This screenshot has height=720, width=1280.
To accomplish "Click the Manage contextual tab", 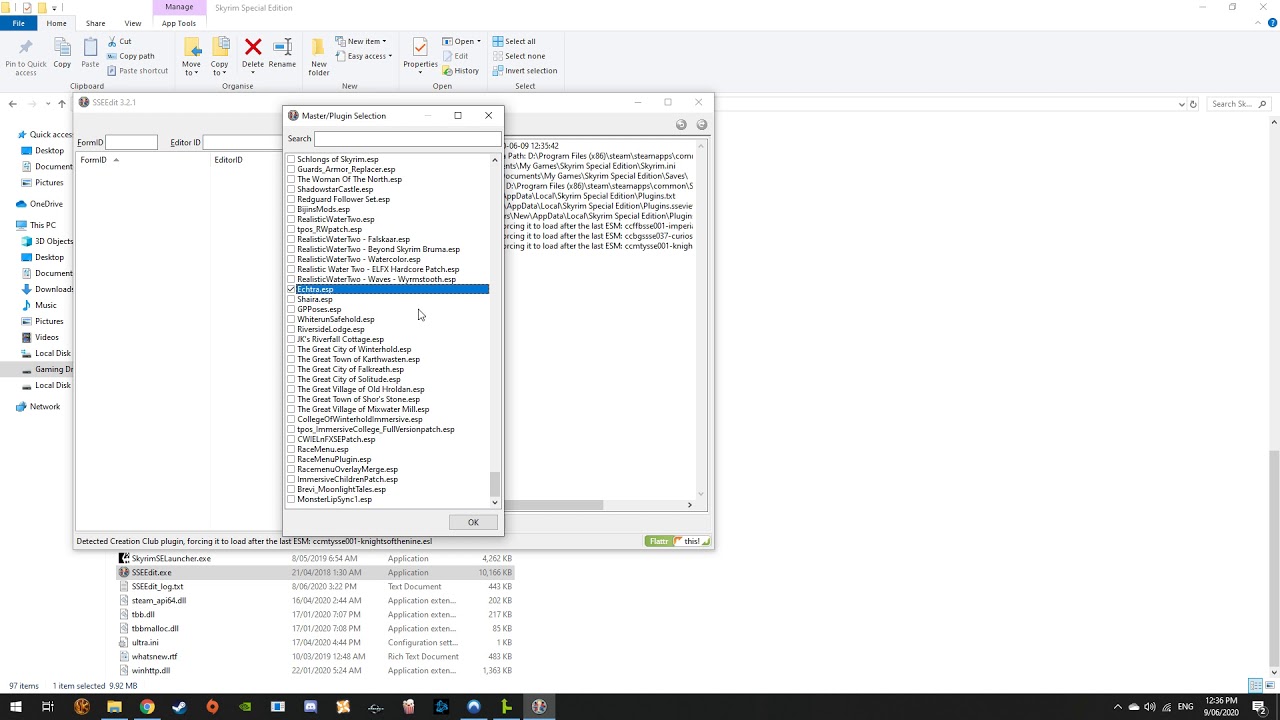I will point(179,7).
